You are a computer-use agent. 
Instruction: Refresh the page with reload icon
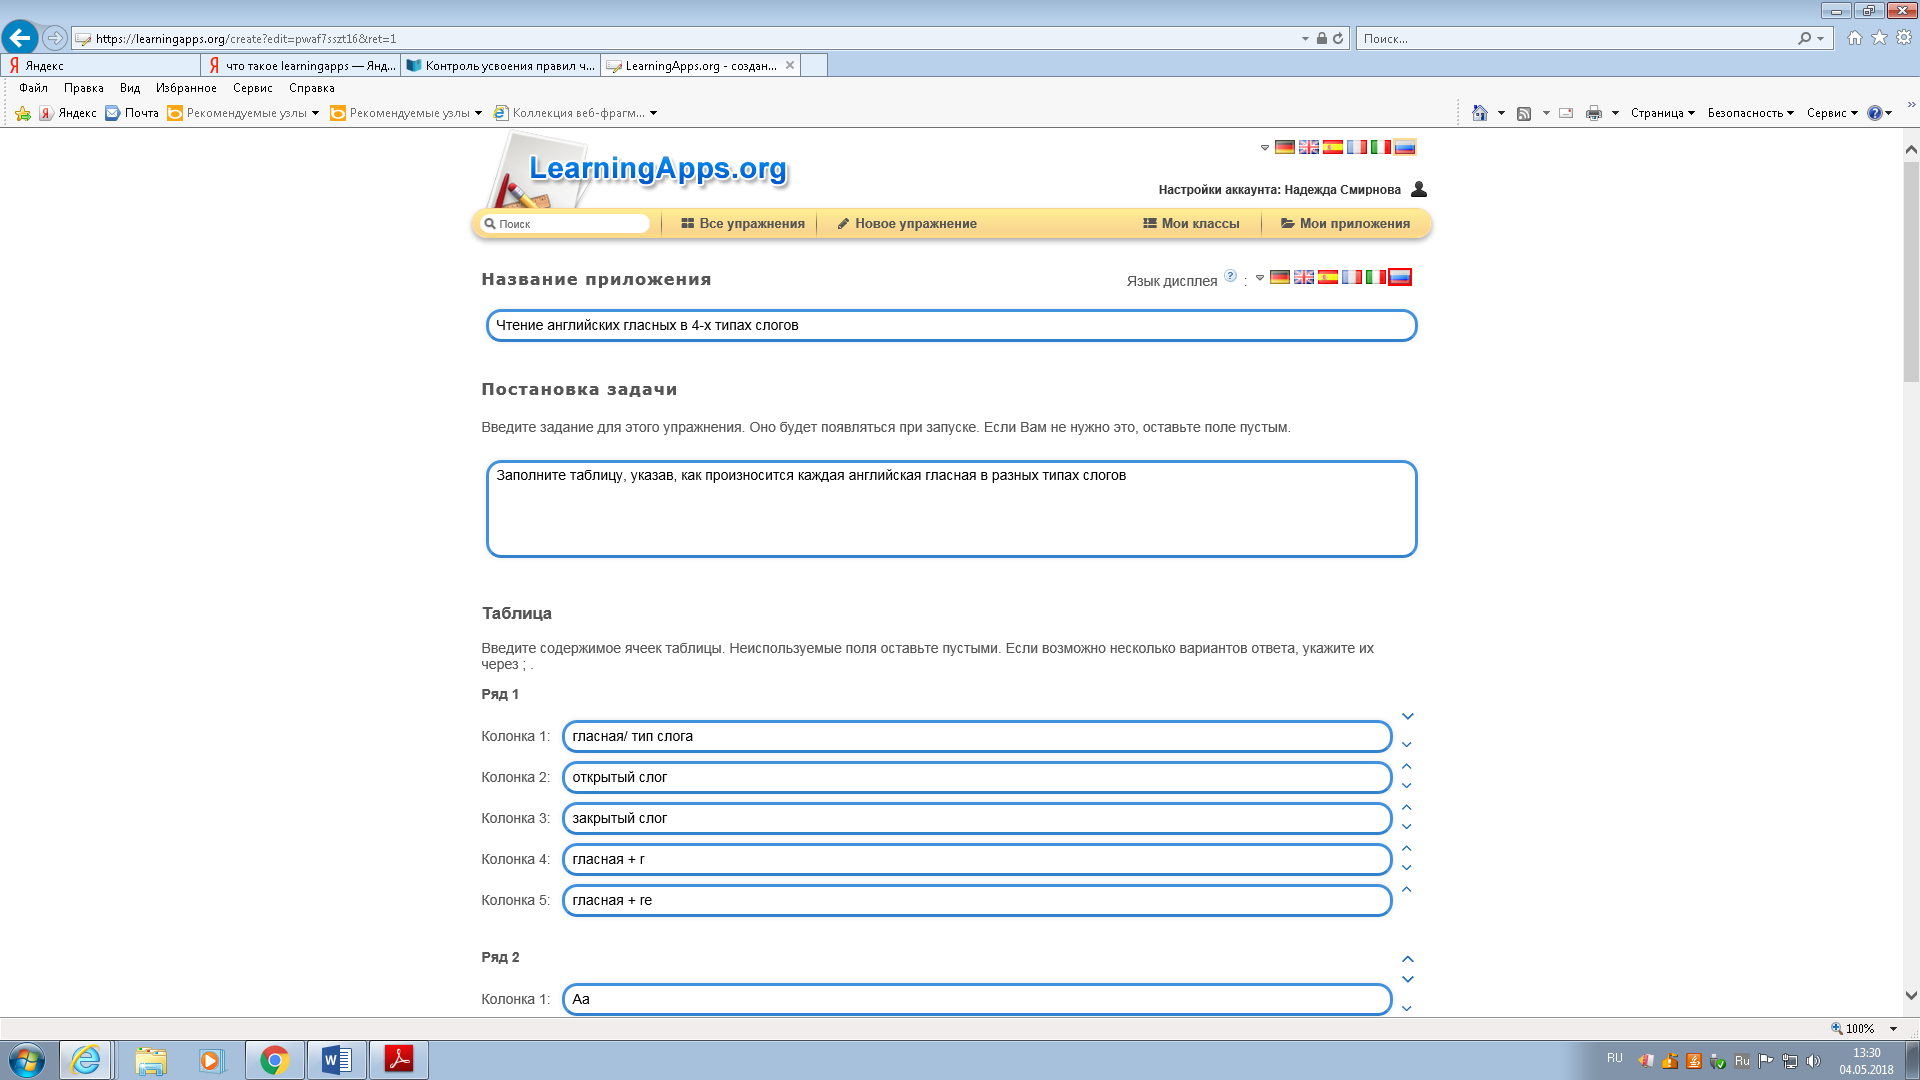point(1338,38)
